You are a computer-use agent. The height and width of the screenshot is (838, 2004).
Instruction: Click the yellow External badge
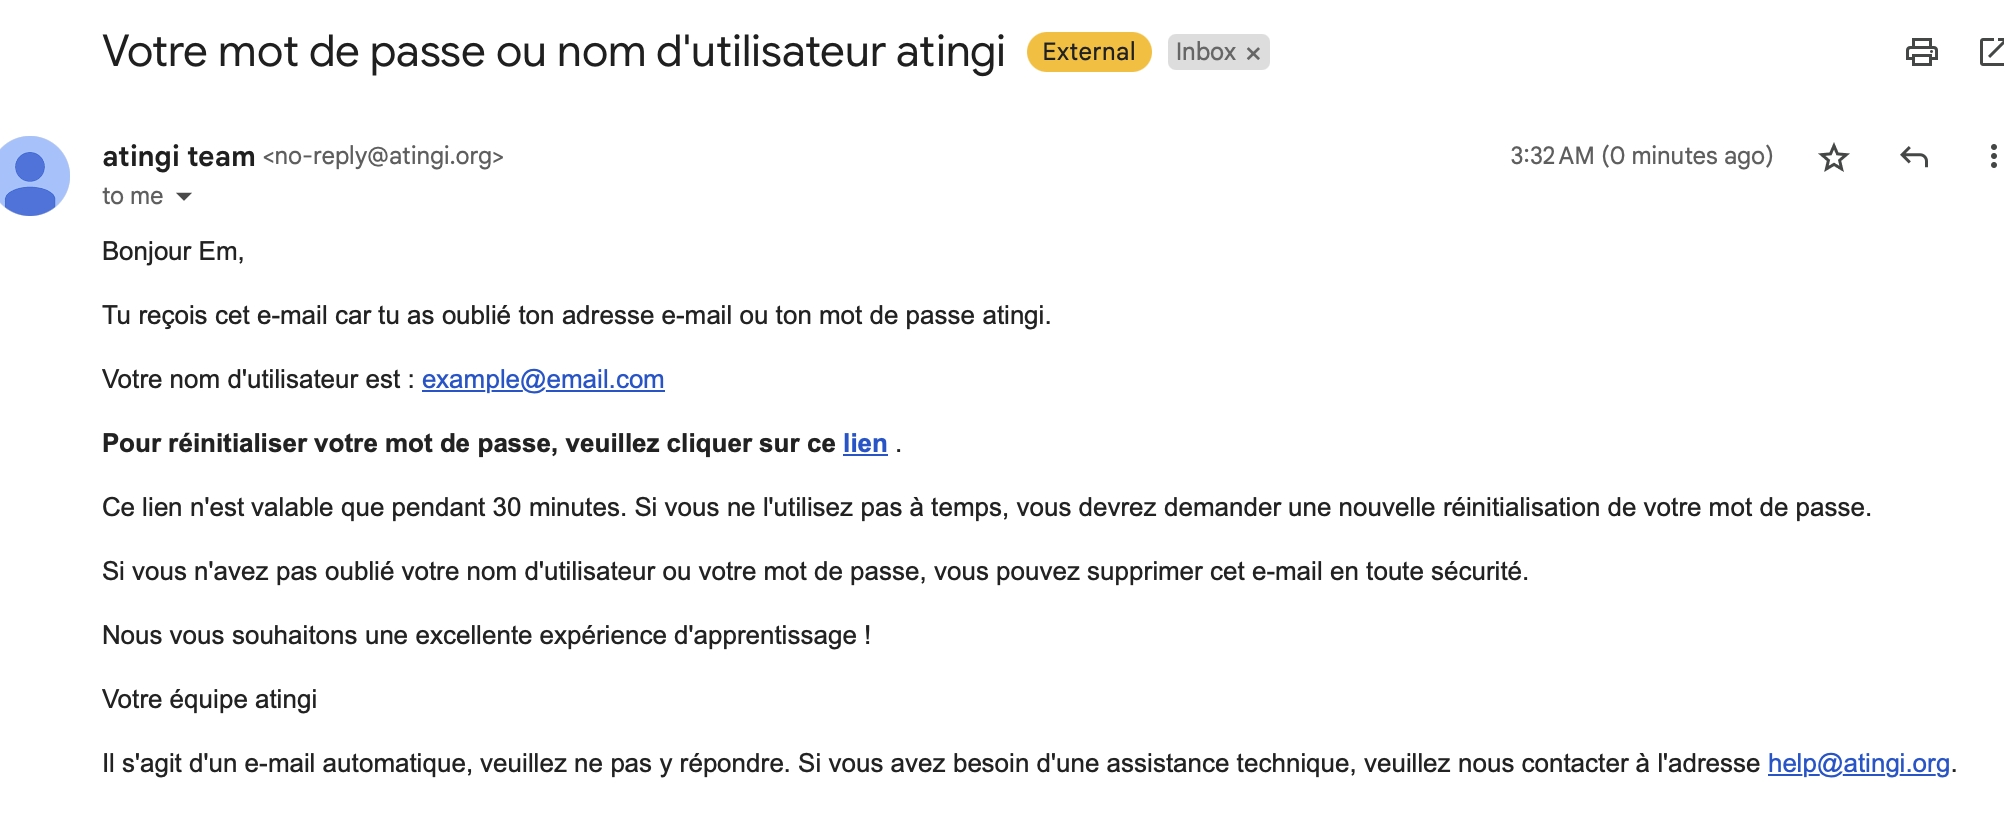coord(1088,52)
